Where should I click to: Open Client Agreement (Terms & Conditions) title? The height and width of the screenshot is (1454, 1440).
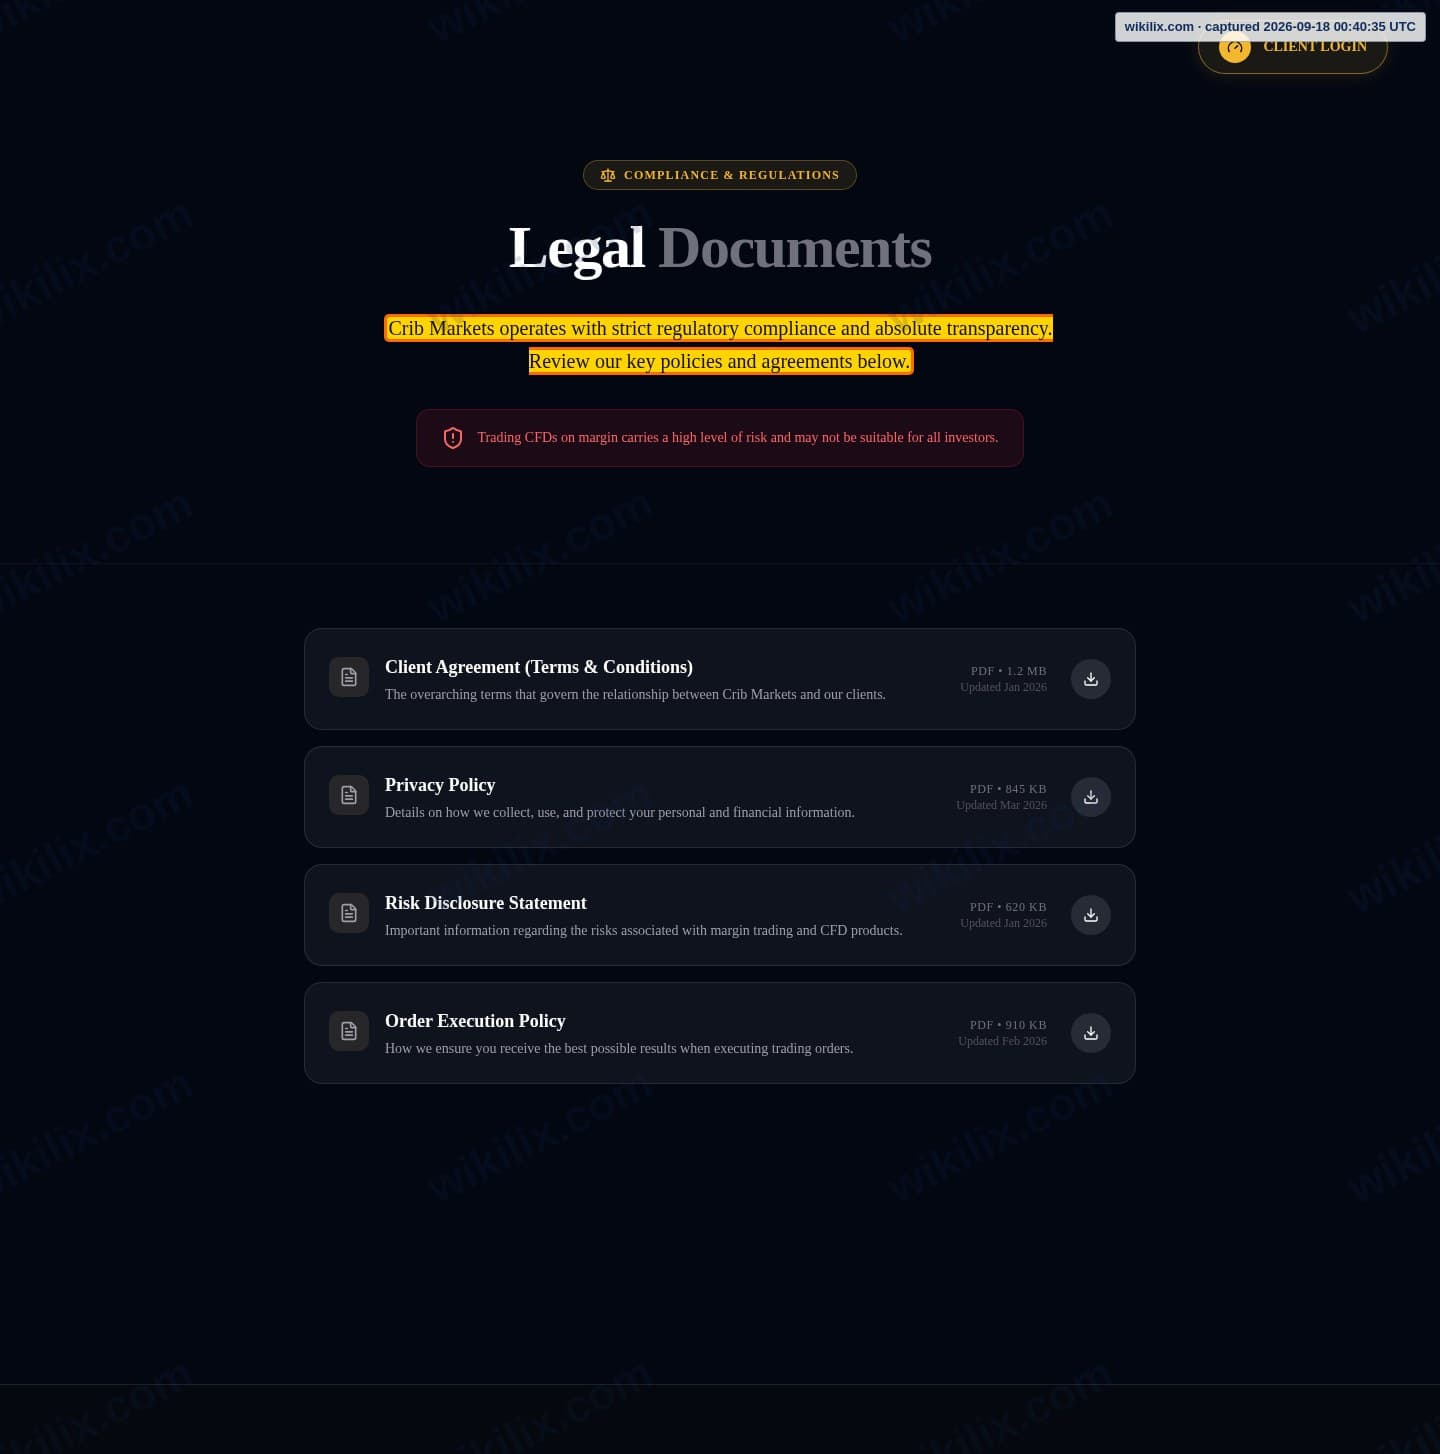[x=539, y=667]
